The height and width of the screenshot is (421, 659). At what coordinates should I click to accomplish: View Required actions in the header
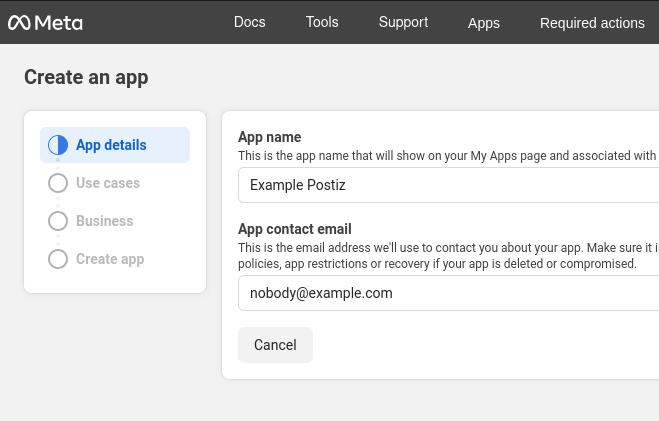(592, 22)
